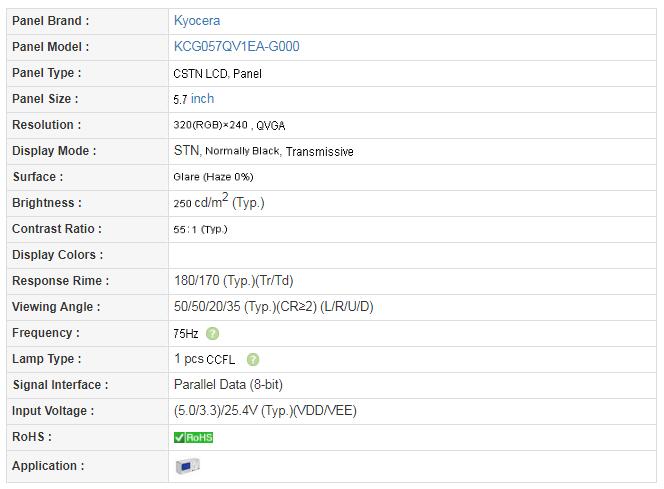Click the empty Display Colors cell
The image size is (664, 489).
pos(412,255)
